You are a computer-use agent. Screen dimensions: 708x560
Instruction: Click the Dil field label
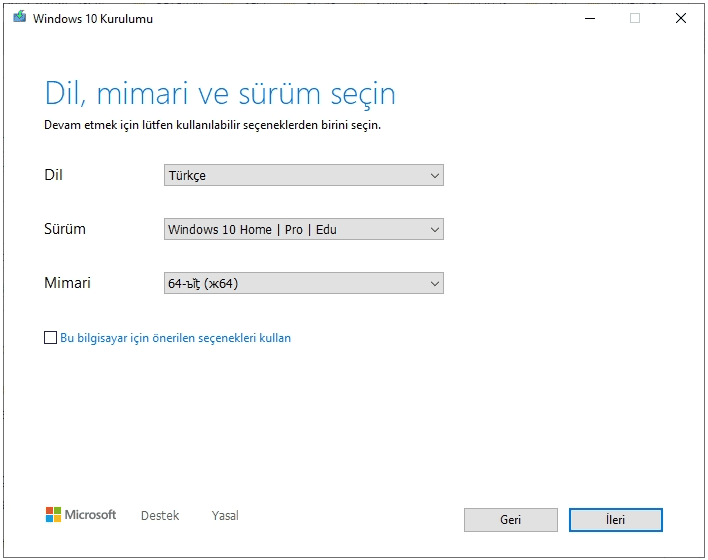[53, 175]
